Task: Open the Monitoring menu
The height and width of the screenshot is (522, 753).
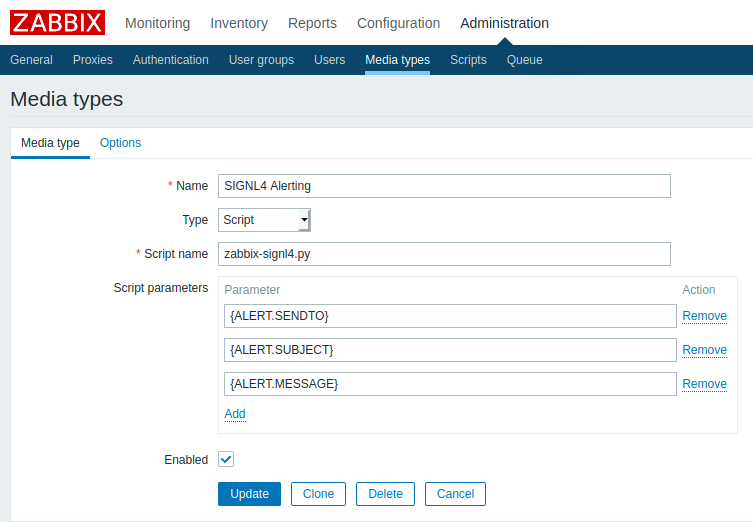Action: tap(158, 23)
